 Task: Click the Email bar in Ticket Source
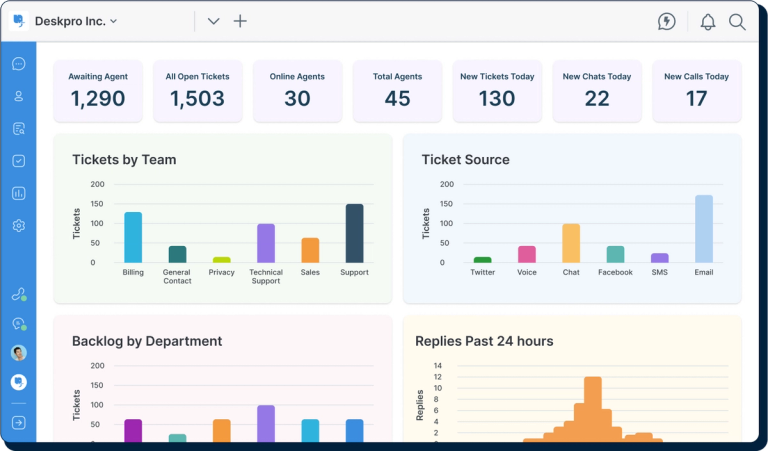point(704,229)
